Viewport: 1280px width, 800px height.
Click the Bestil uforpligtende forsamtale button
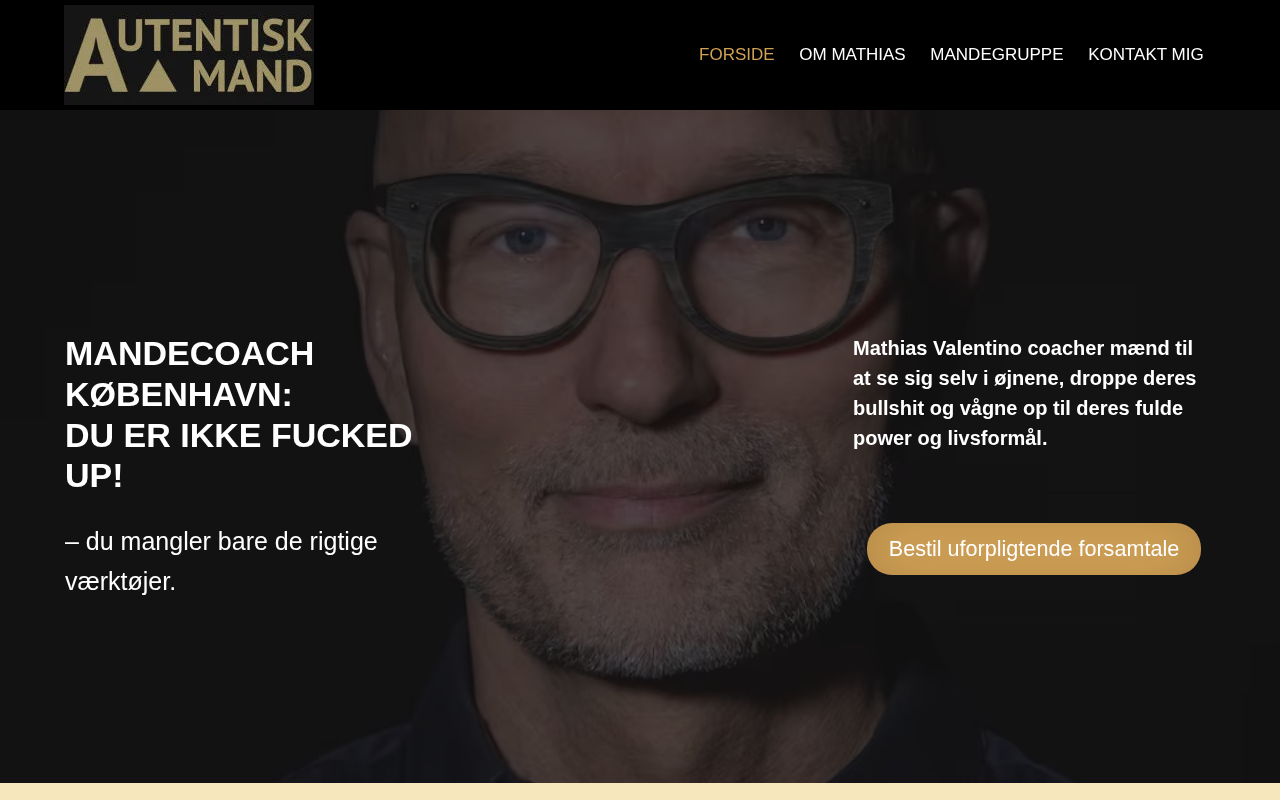(x=1034, y=549)
